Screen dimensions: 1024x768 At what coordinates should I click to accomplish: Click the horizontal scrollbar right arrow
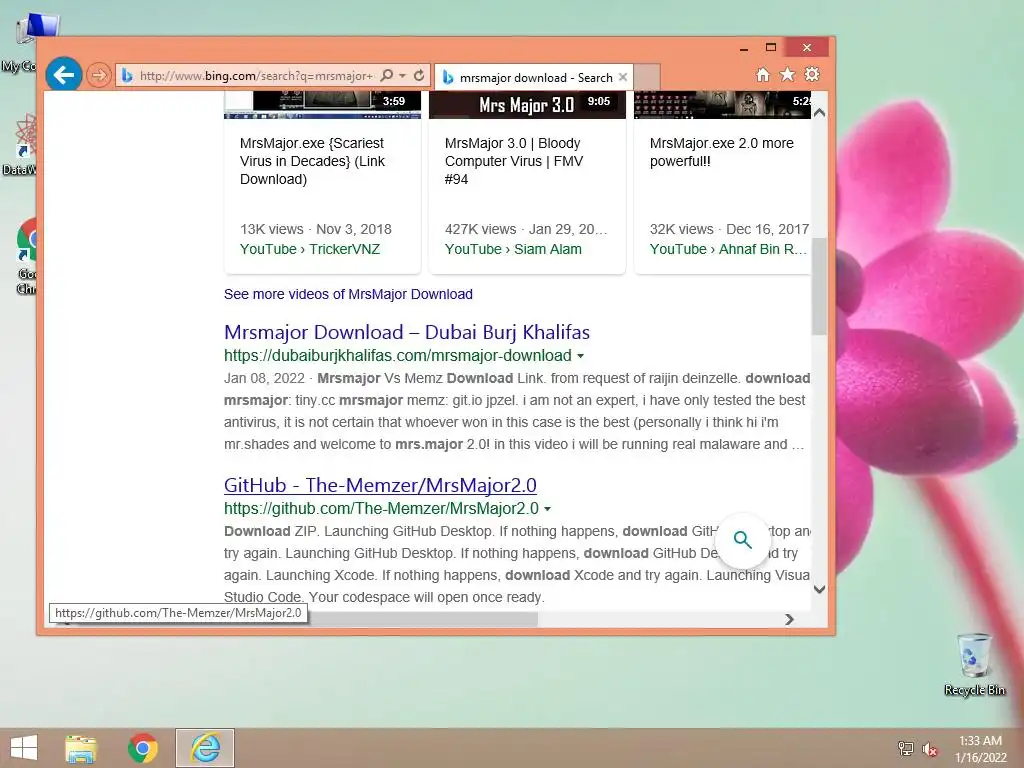pyautogui.click(x=790, y=619)
